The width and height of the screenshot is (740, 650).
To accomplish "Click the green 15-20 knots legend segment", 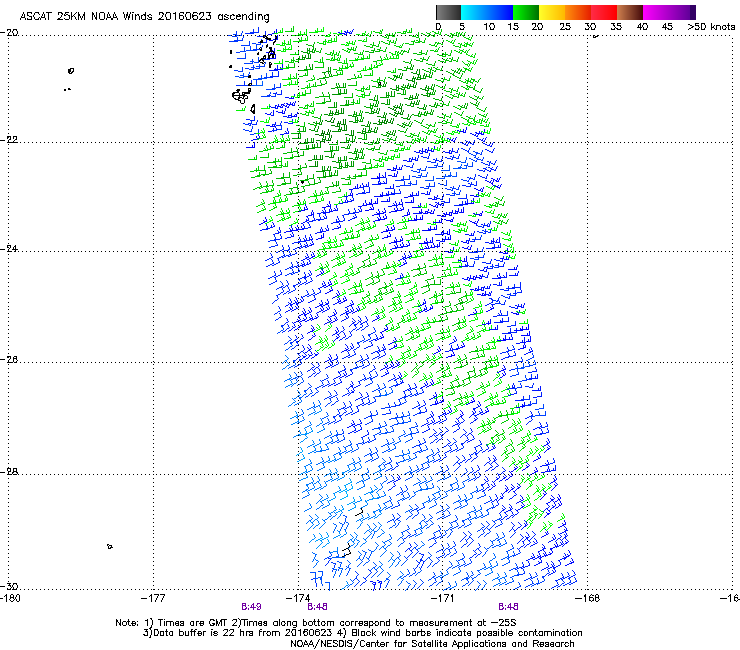I will (x=526, y=12).
